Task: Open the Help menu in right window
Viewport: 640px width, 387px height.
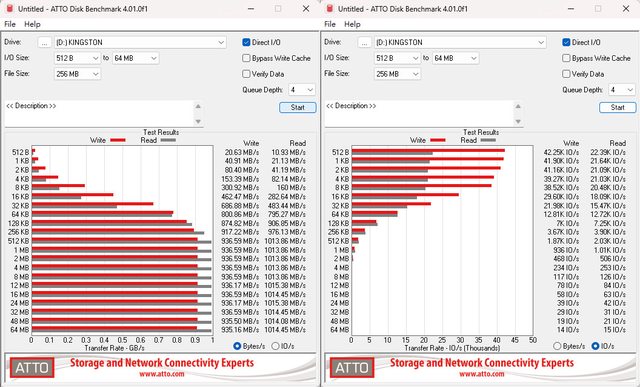Action: pyautogui.click(x=352, y=24)
